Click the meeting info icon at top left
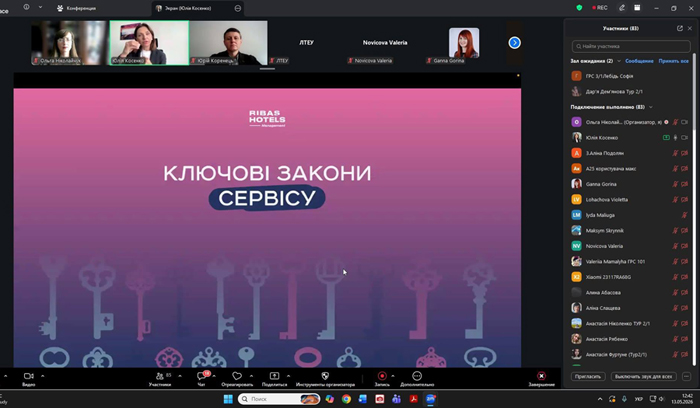The height and width of the screenshot is (408, 700). click(x=26, y=7)
